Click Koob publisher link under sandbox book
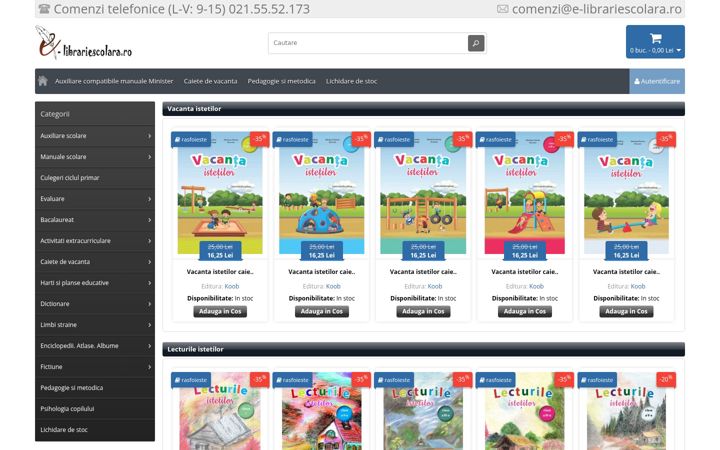The image size is (720, 450). point(232,286)
